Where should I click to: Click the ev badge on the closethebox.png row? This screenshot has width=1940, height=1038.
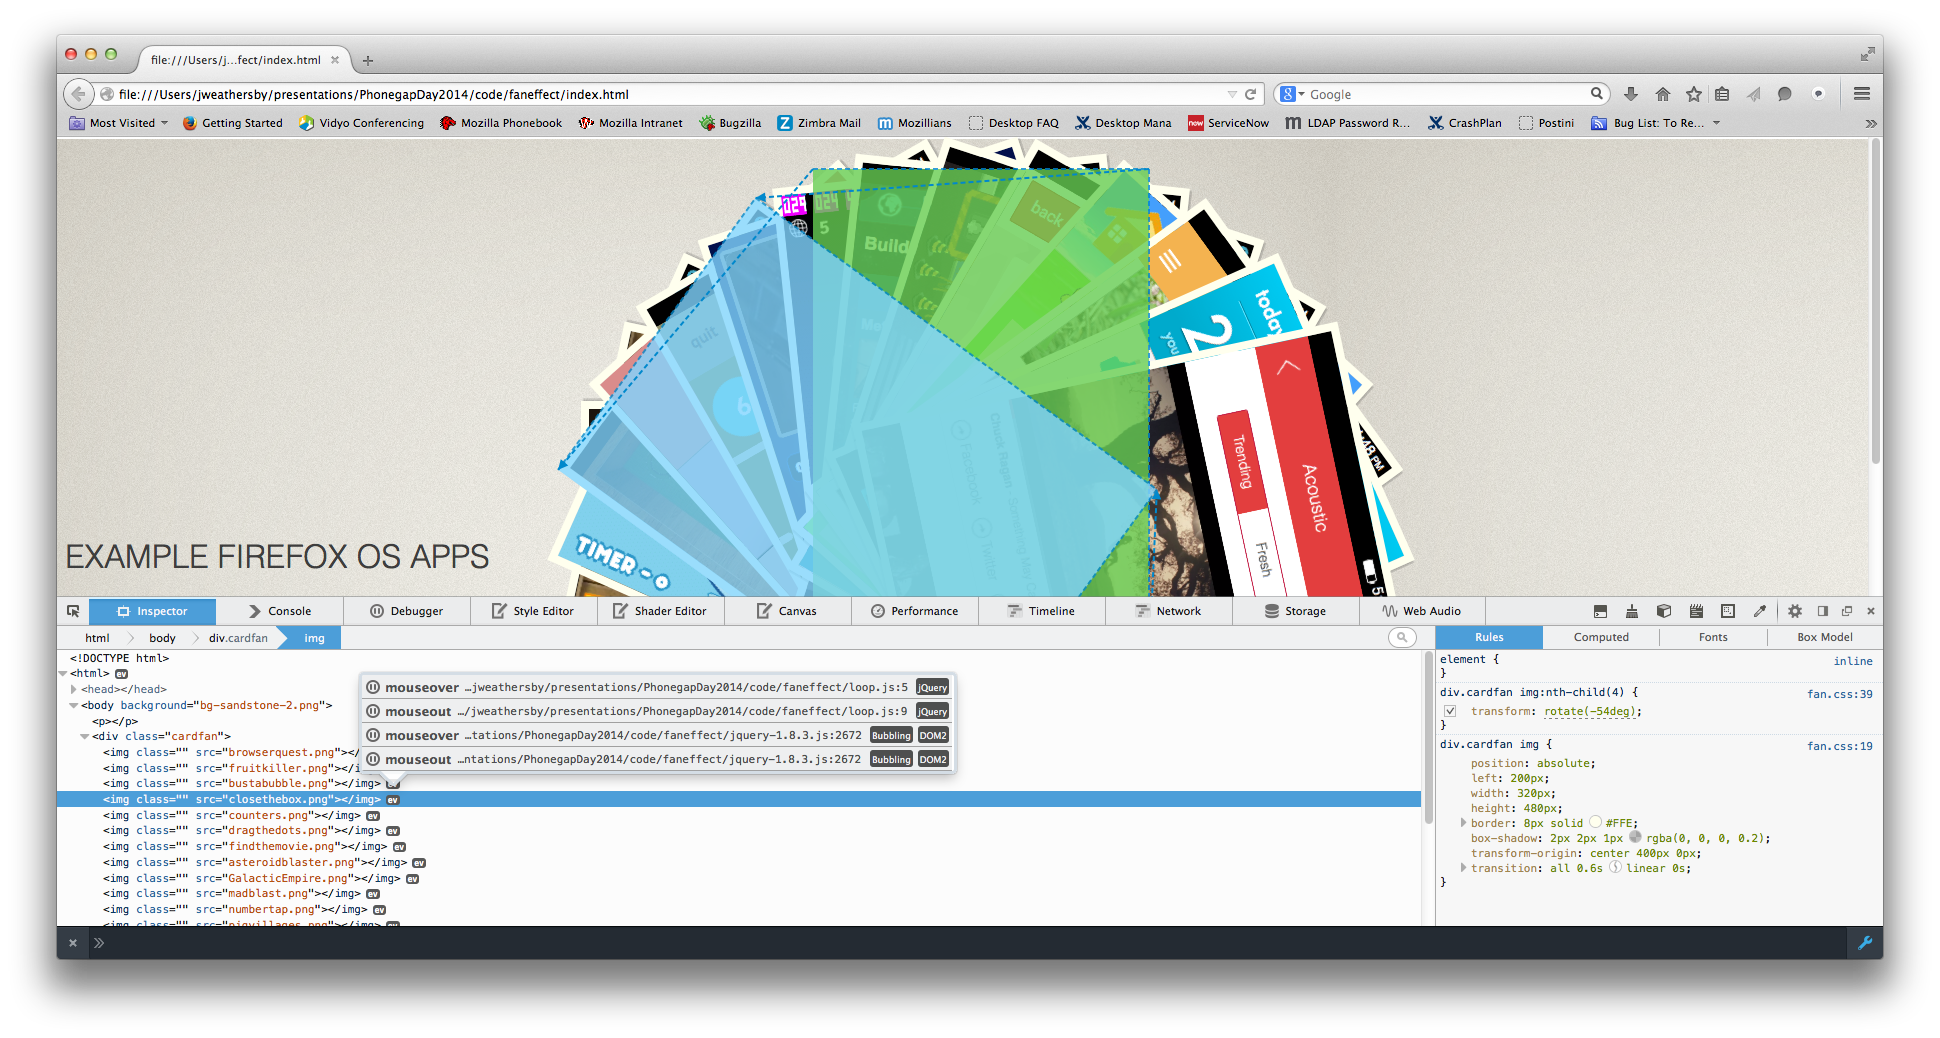(x=393, y=800)
